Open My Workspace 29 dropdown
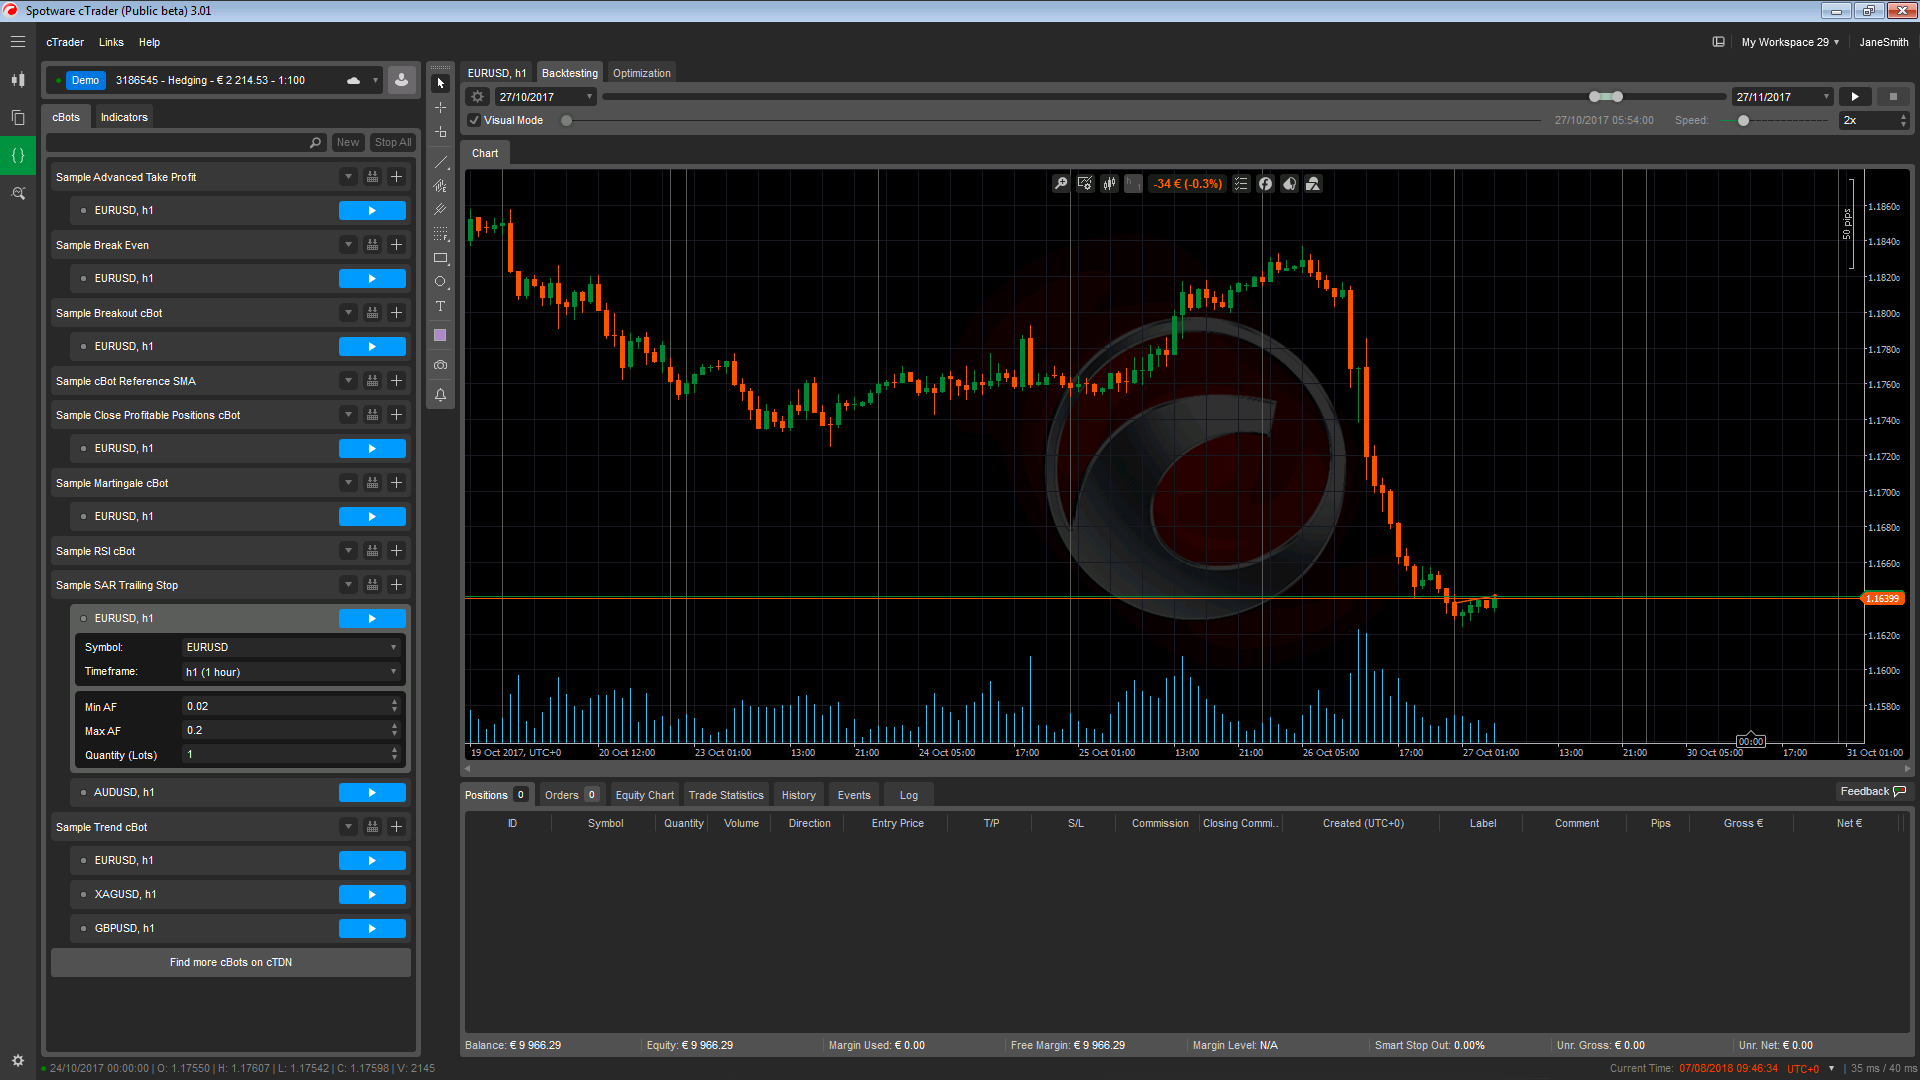This screenshot has width=1920, height=1080. coord(1790,42)
